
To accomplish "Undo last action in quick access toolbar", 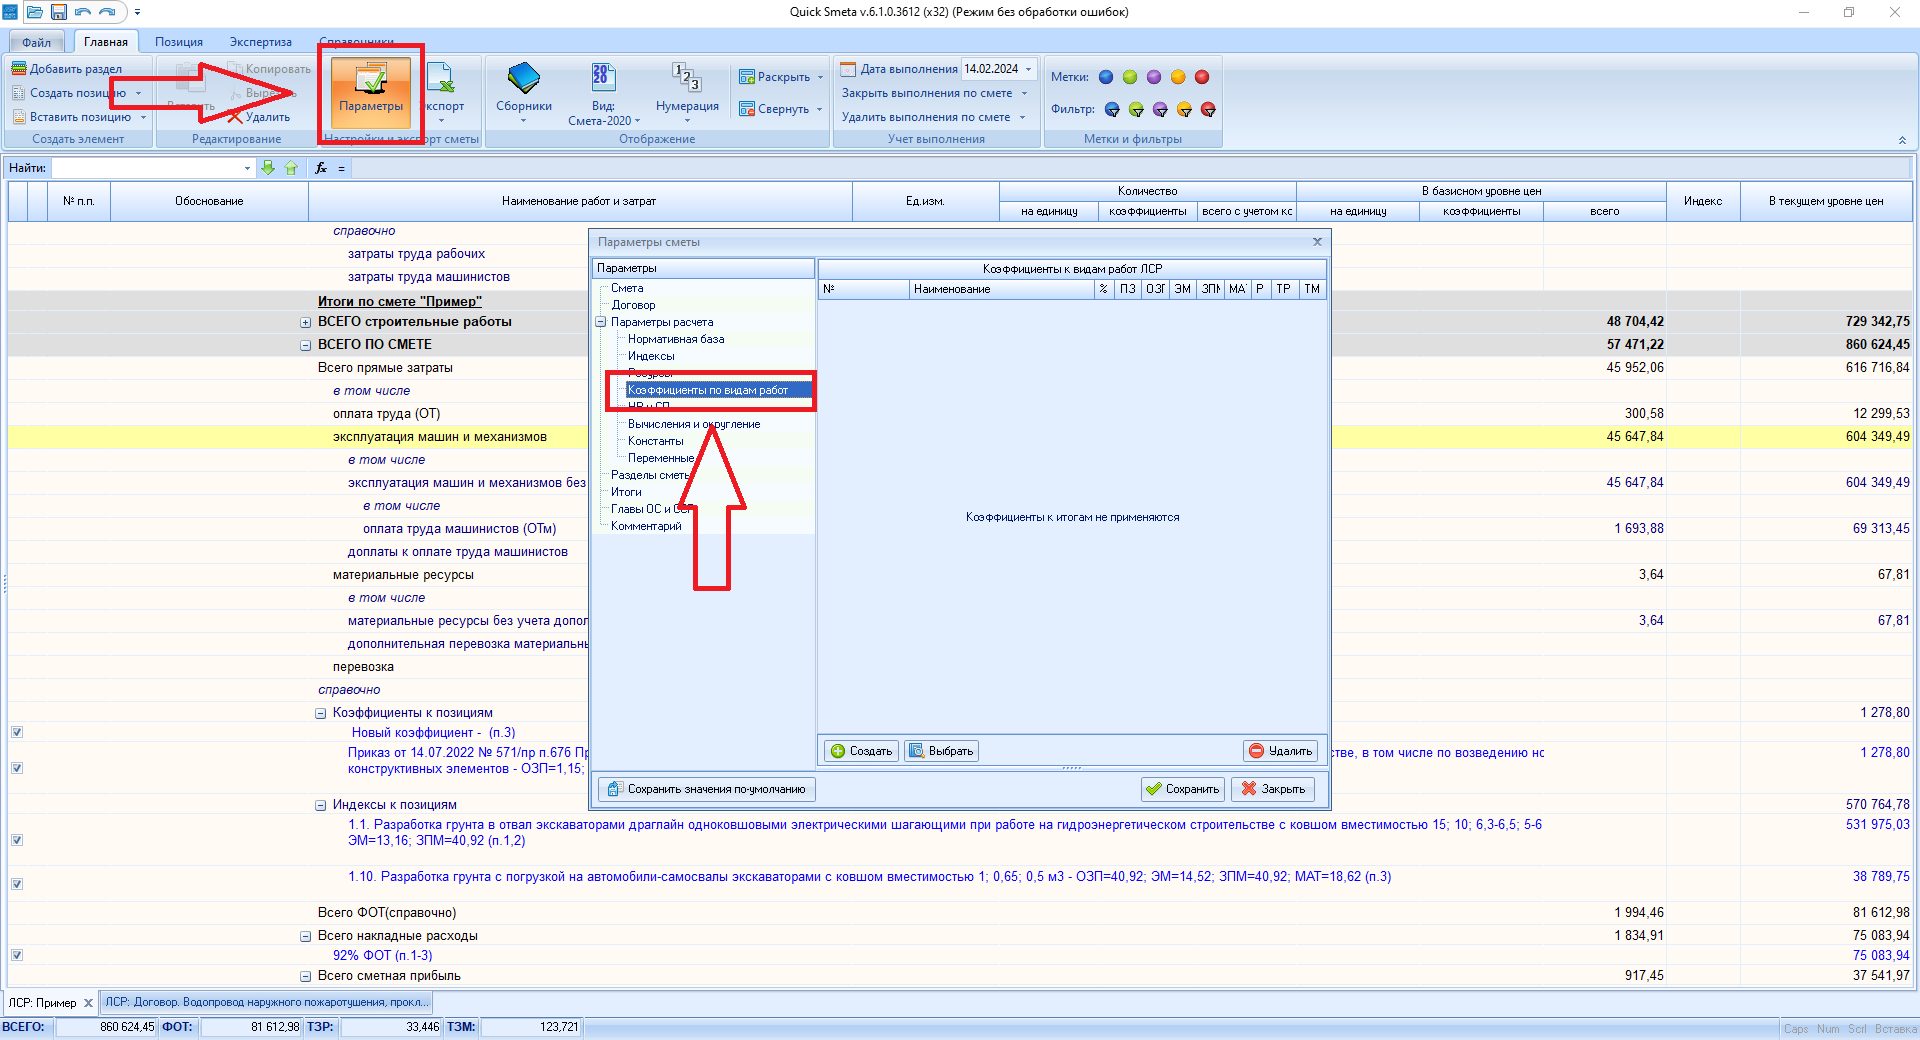I will click(x=83, y=12).
